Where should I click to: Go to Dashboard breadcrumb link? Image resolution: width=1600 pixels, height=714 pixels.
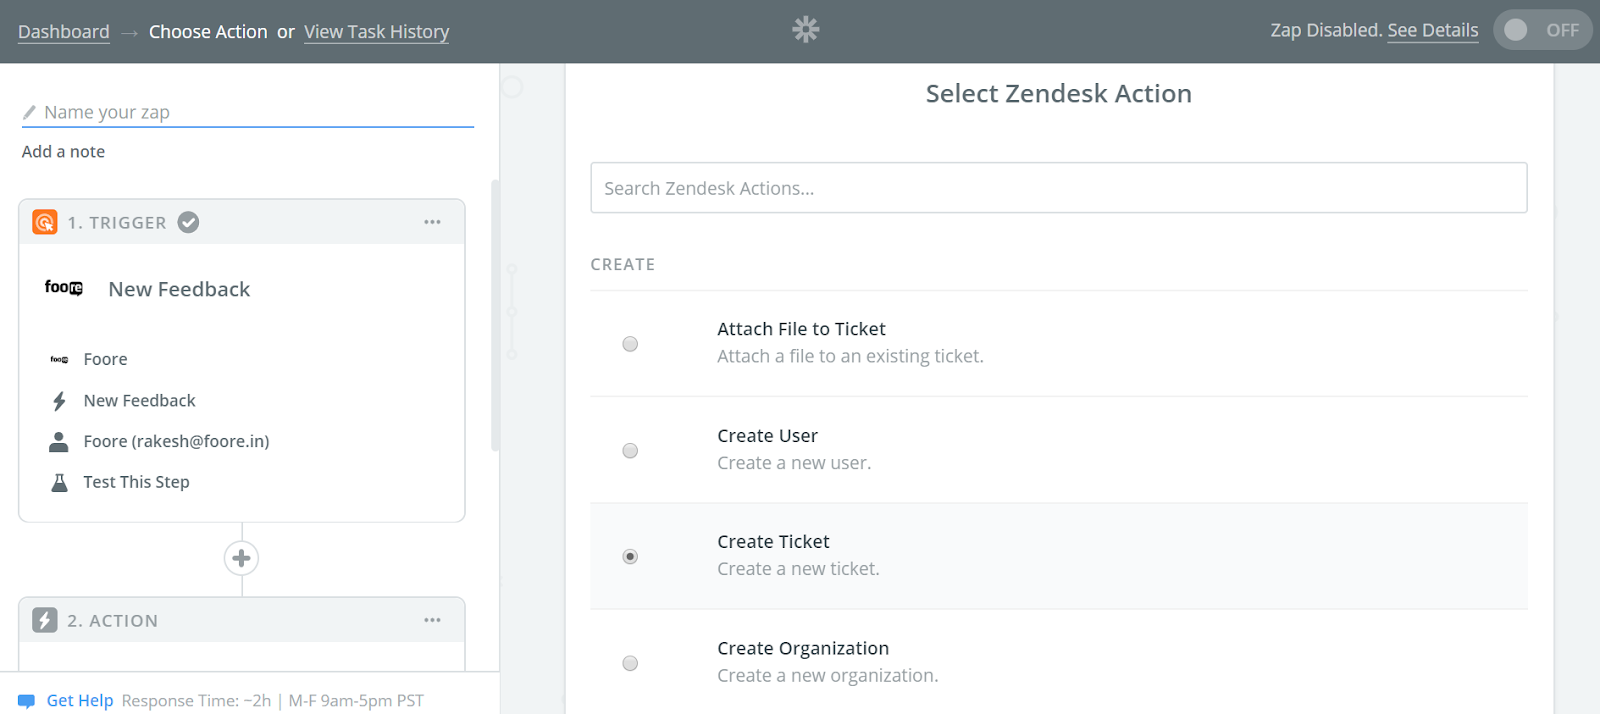click(64, 32)
